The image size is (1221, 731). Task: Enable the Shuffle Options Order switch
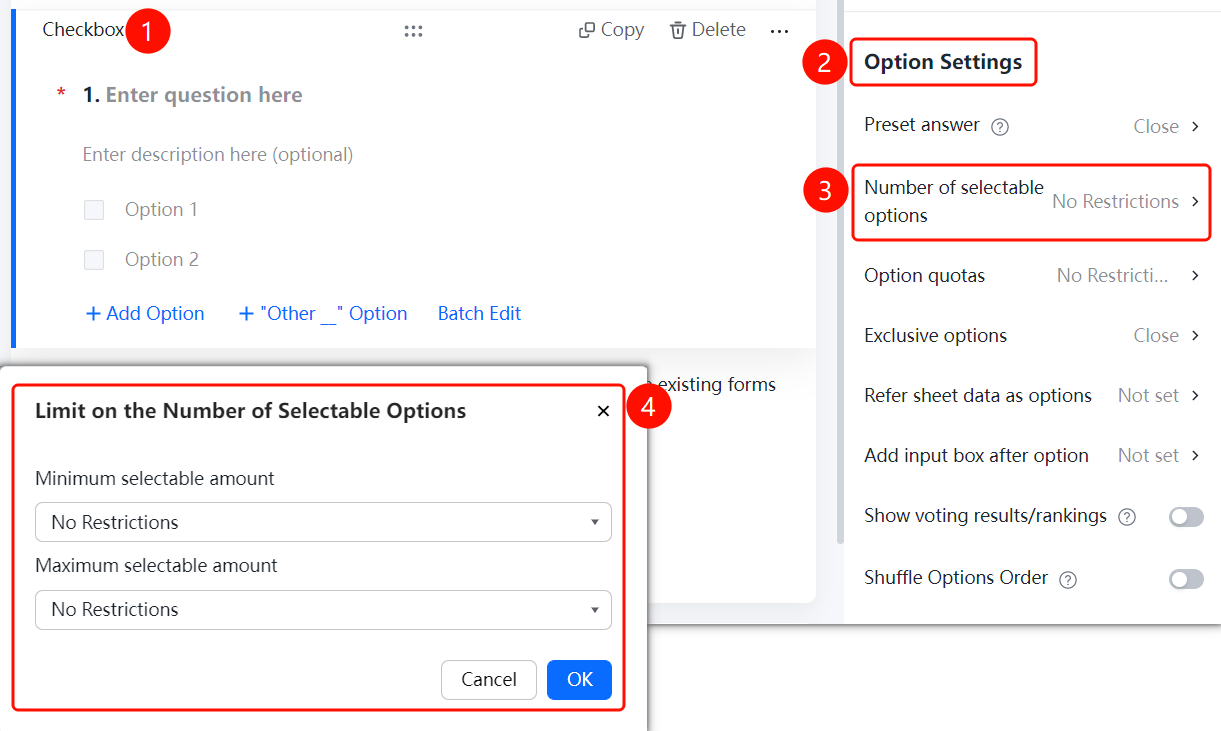click(1186, 579)
